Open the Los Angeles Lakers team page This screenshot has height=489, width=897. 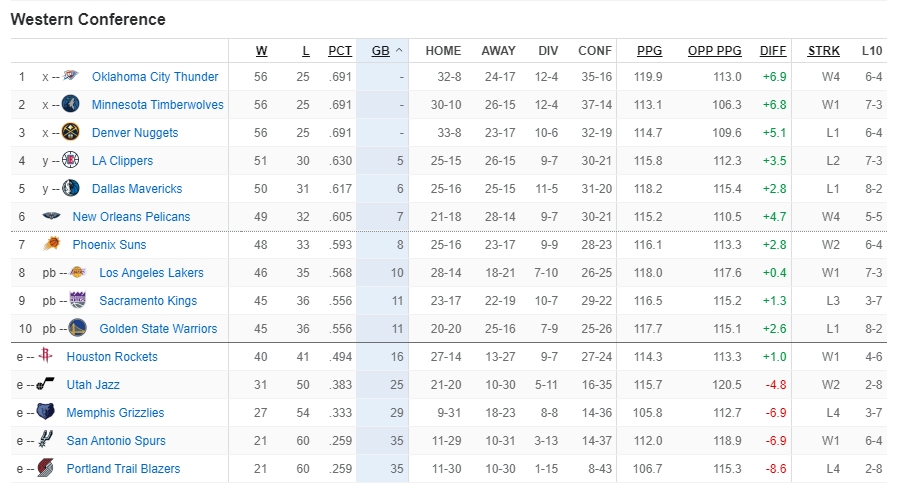[x=152, y=273]
